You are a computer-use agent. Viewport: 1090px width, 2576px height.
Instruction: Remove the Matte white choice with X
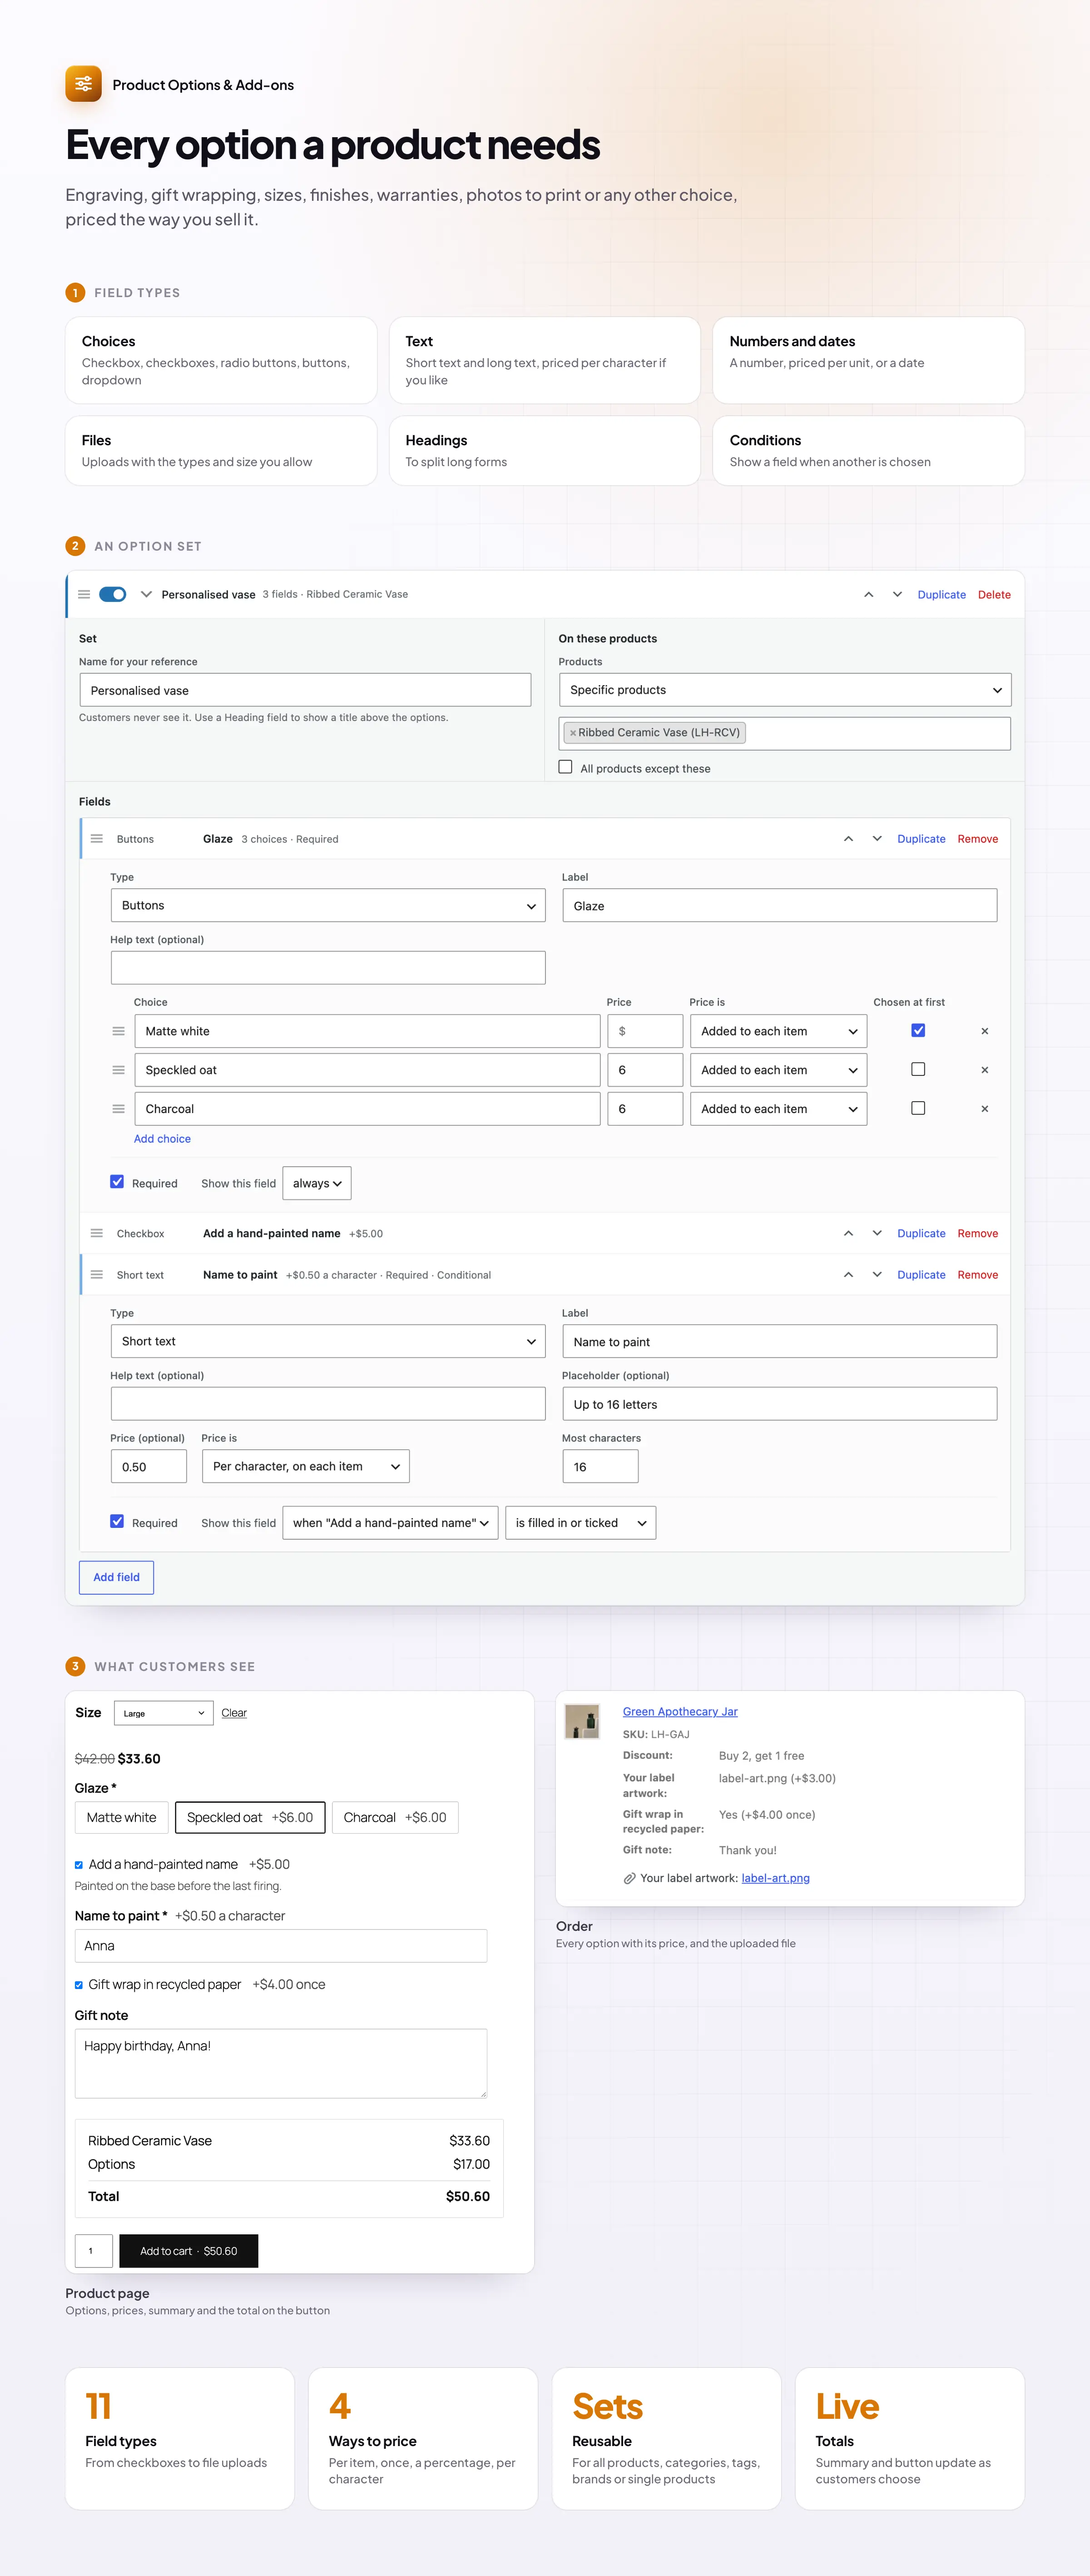984,1031
